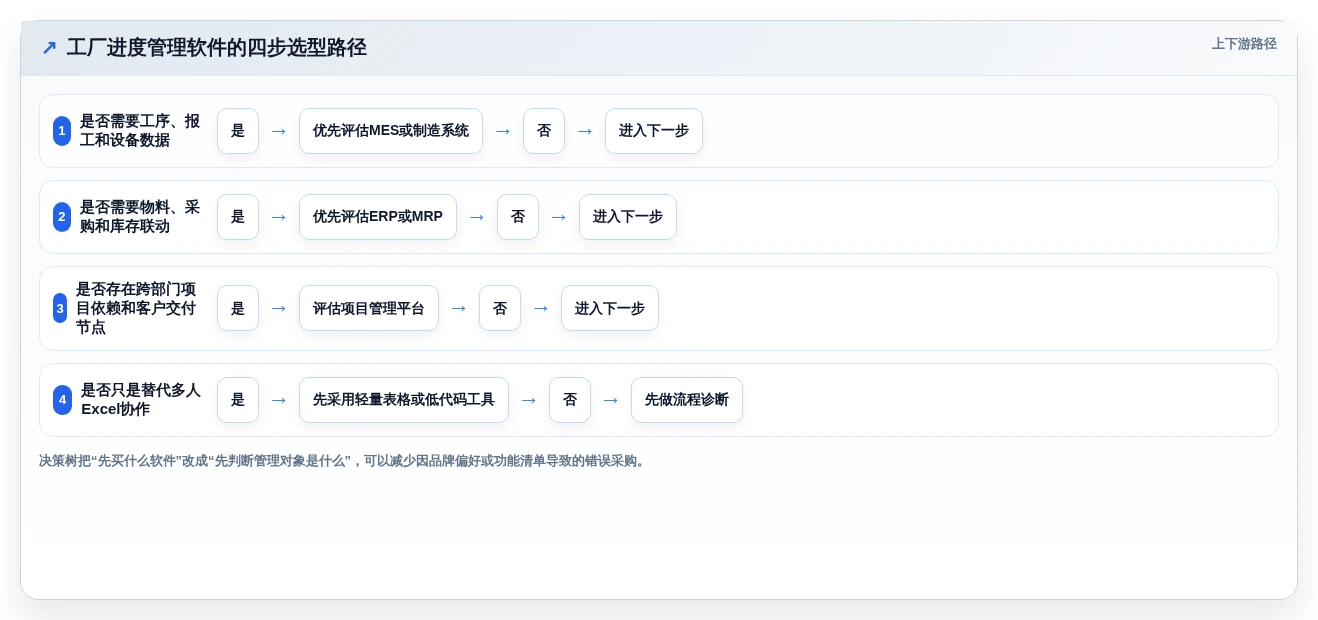This screenshot has height=620, width=1318.
Task: Click the question 是否需要工序、报工和设备数据
Action: pyautogui.click(x=140, y=131)
